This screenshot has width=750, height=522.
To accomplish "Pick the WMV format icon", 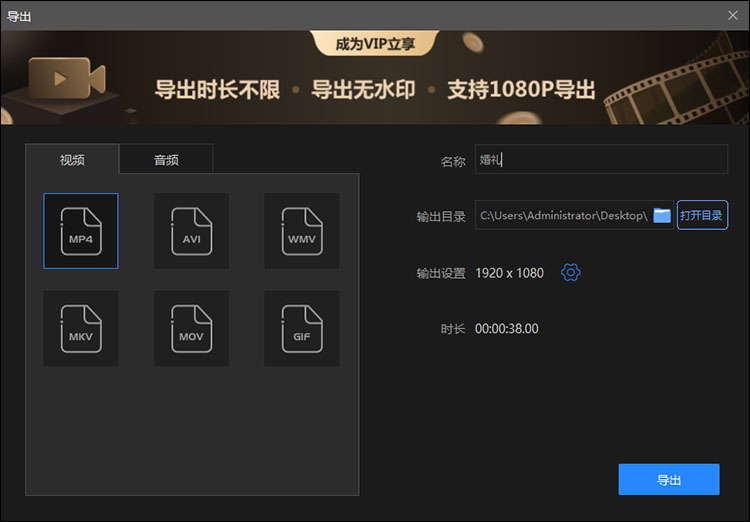I will 302,231.
